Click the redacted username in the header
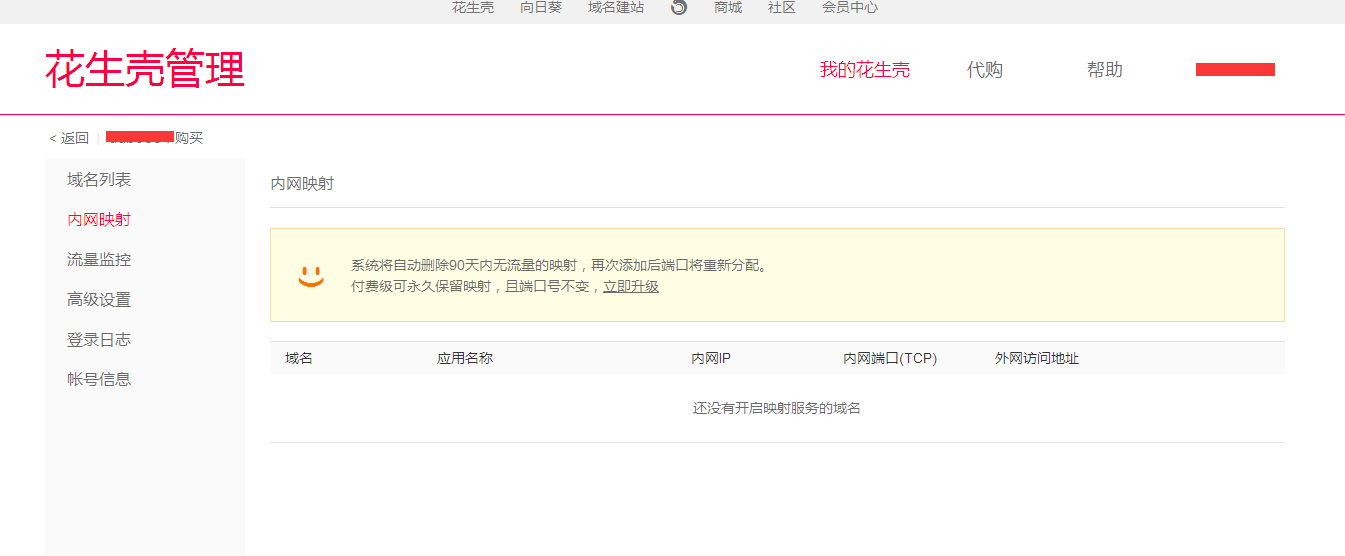 click(1235, 70)
